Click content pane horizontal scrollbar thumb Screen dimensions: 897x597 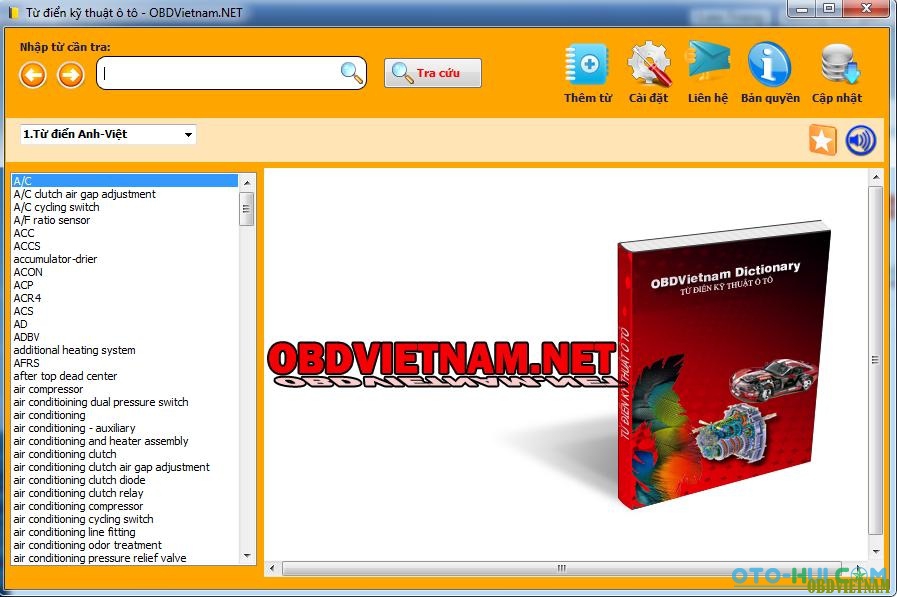click(x=561, y=568)
